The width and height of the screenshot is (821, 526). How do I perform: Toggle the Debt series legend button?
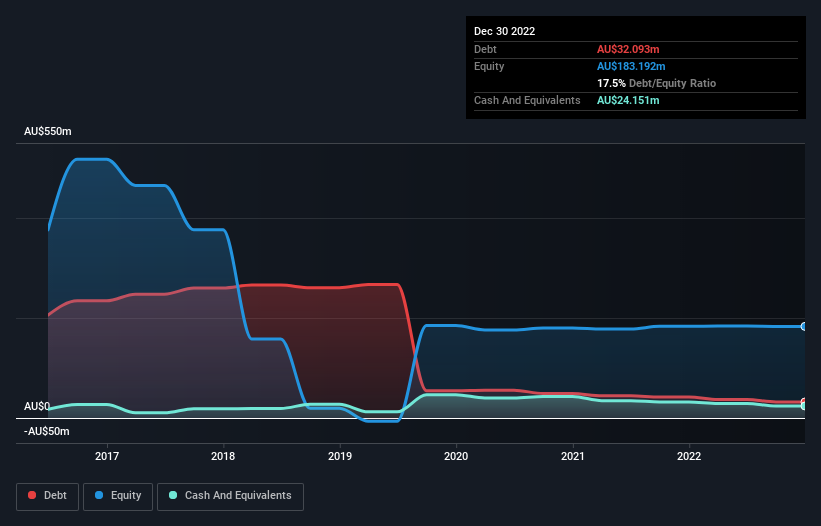point(47,496)
